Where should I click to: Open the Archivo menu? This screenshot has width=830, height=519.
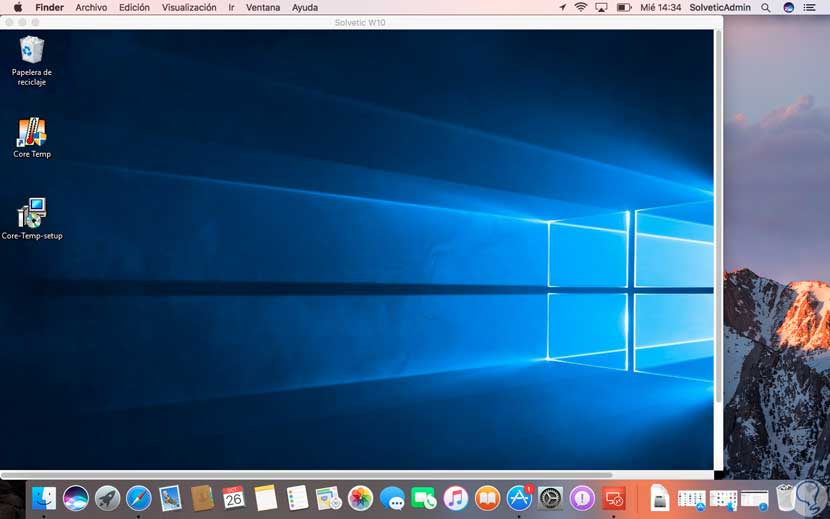(91, 7)
